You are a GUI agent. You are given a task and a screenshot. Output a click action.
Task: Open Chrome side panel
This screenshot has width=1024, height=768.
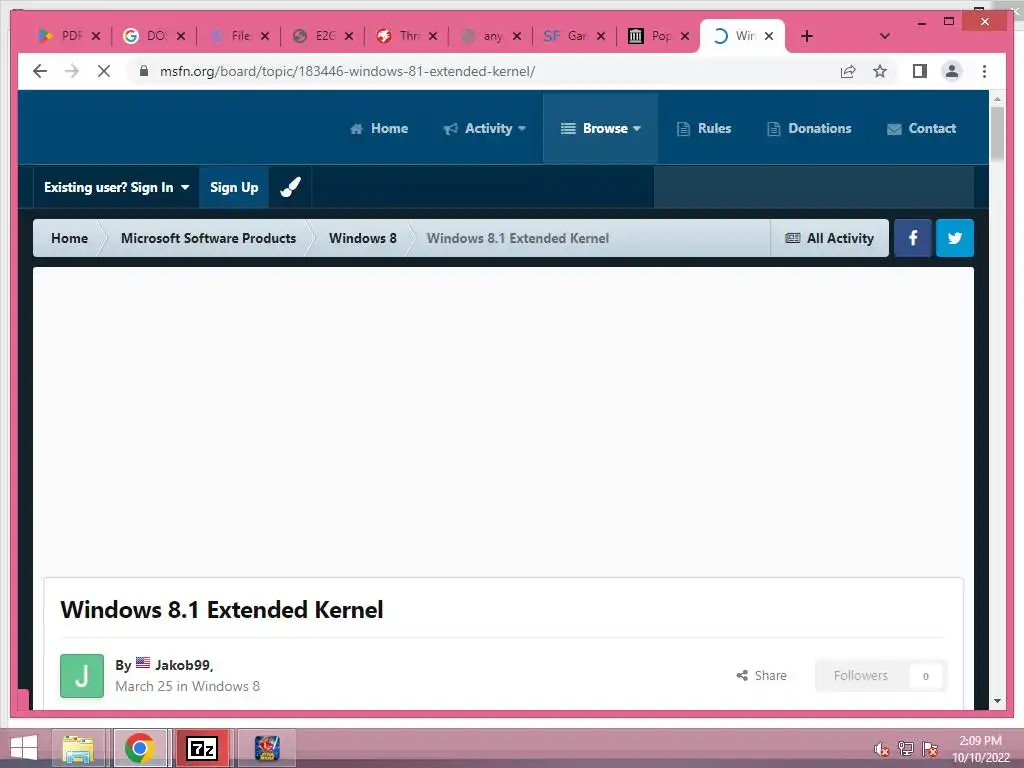tap(920, 71)
